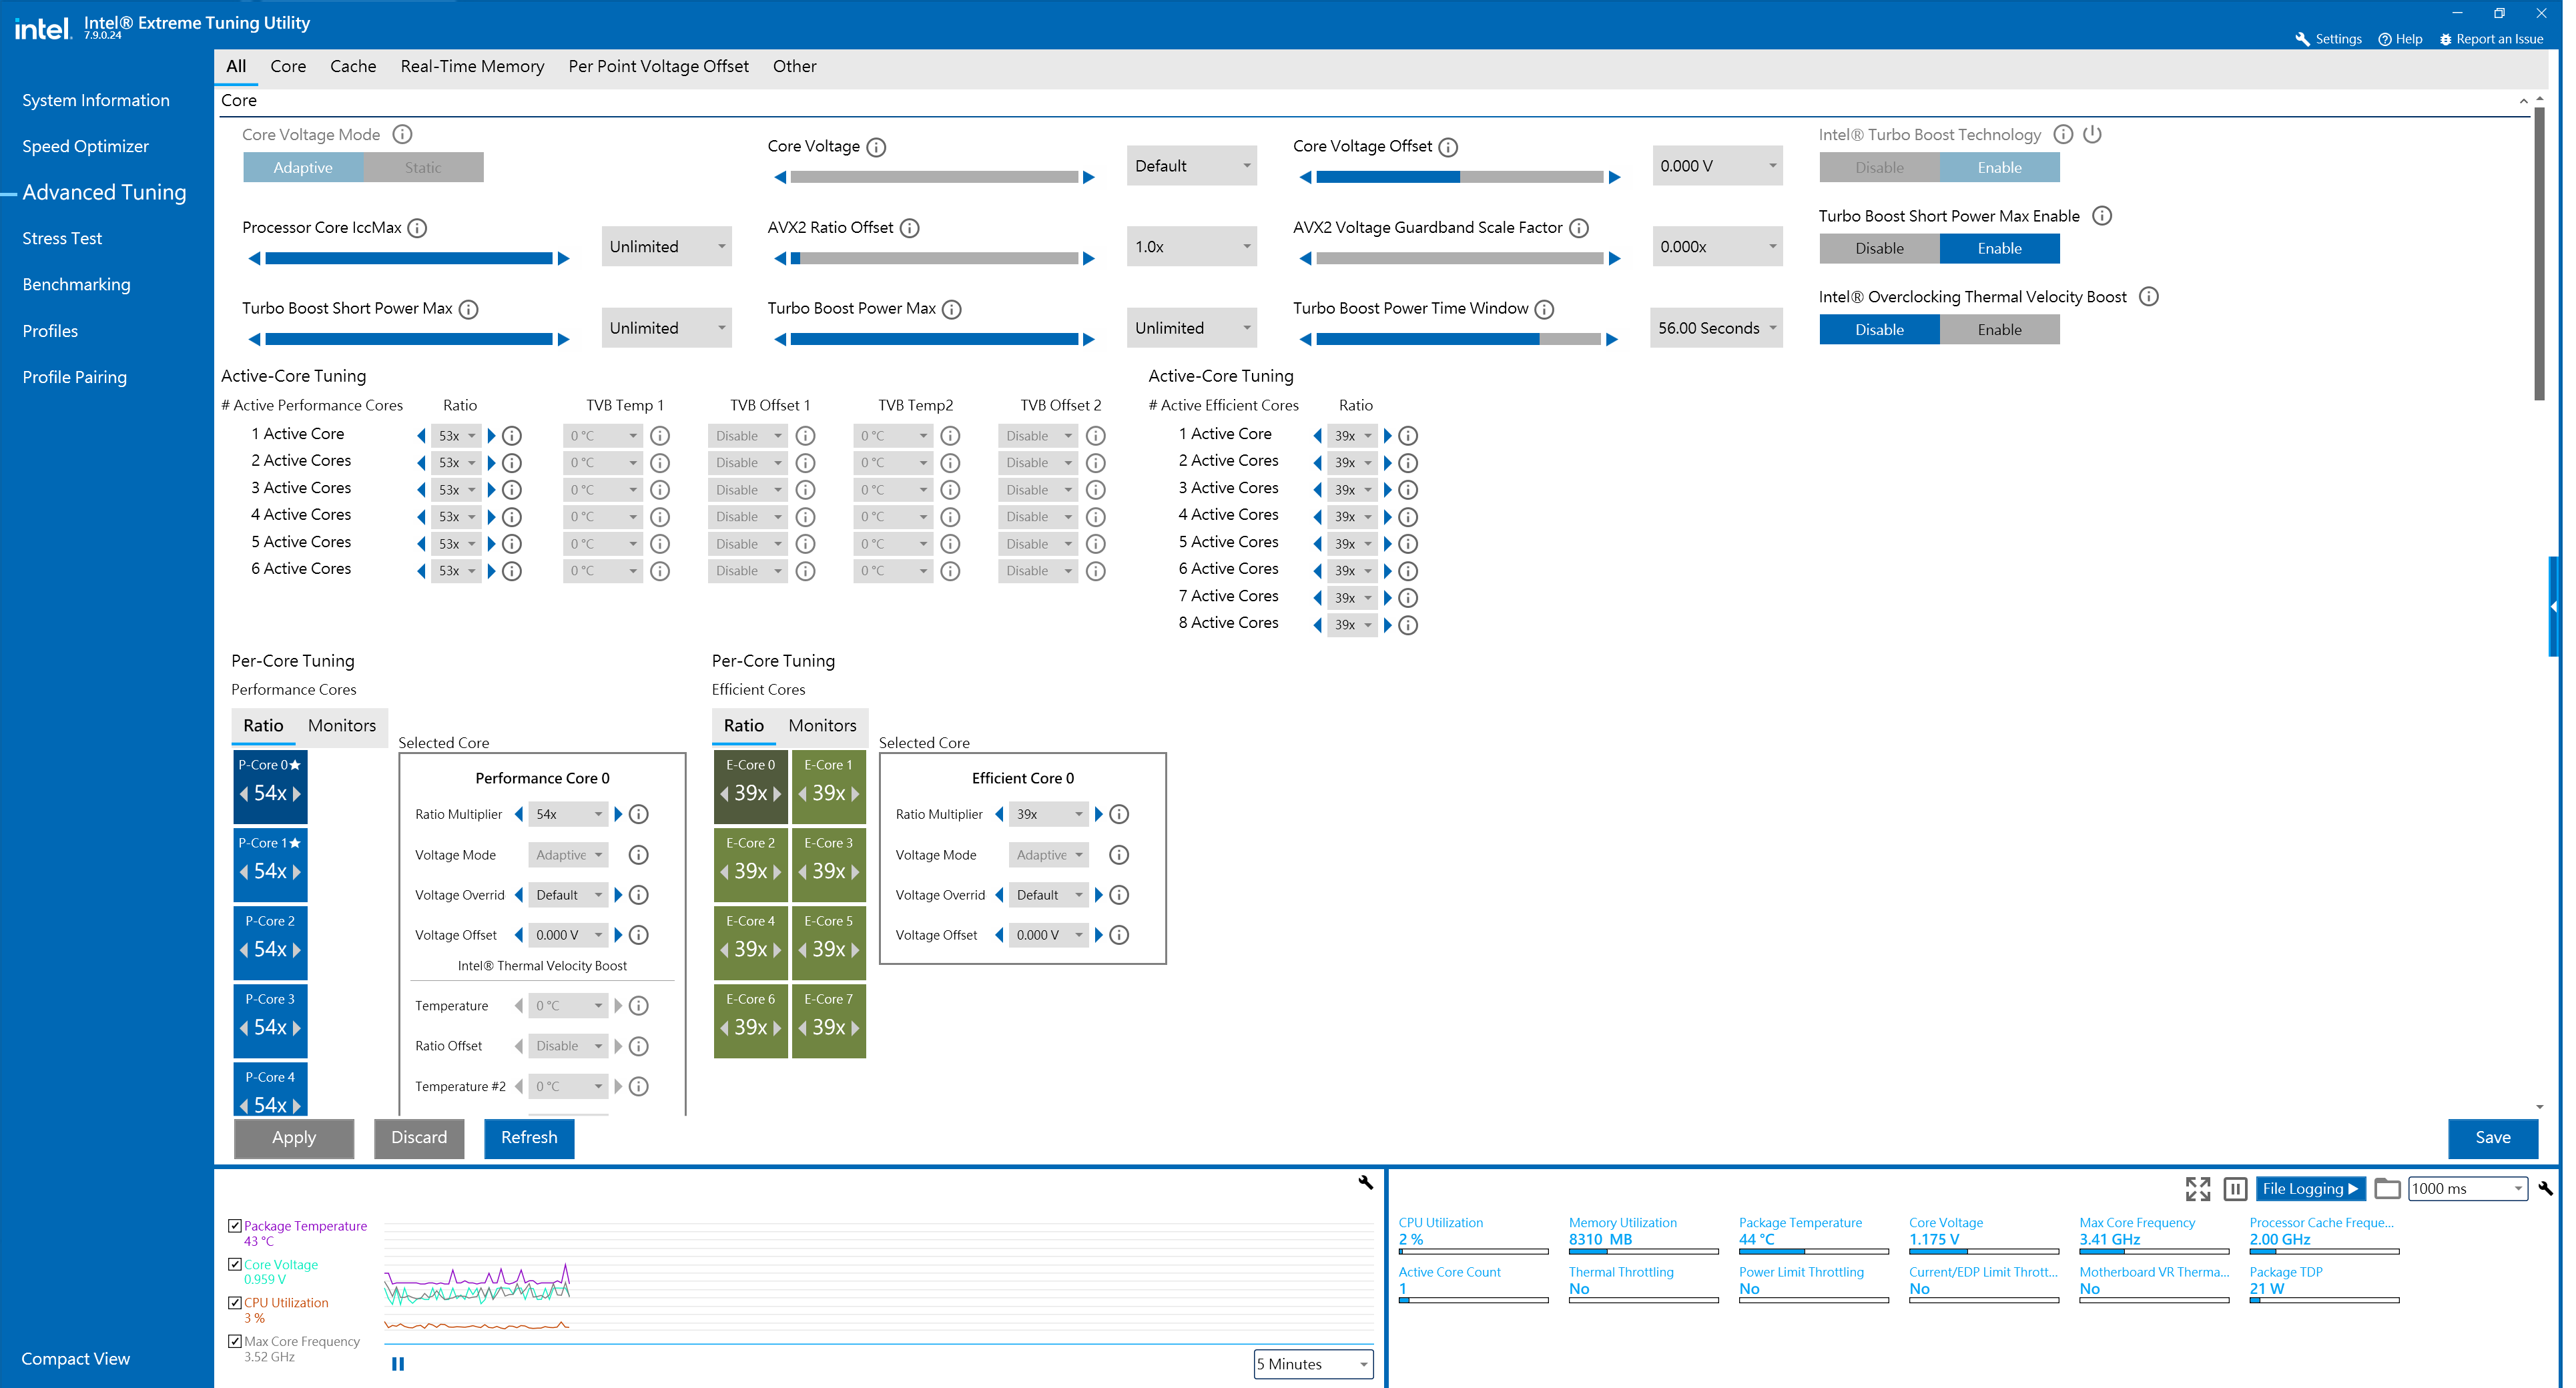This screenshot has width=2576, height=1388.
Task: Open AVX2 Ratio Offset 1.0x dropdown
Action: point(1192,247)
